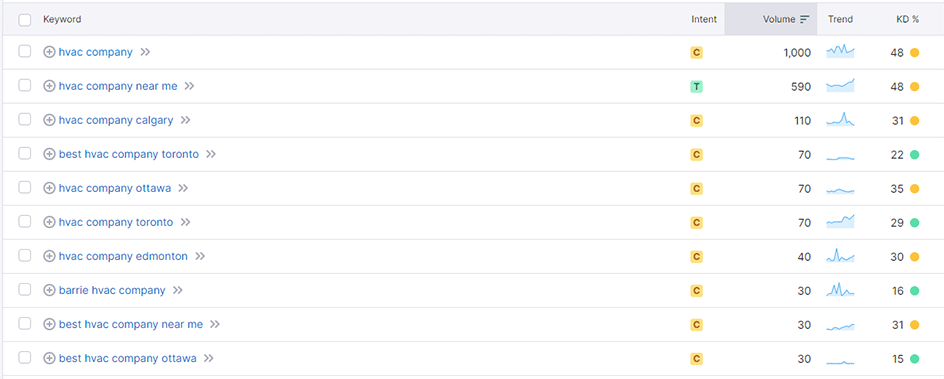The height and width of the screenshot is (379, 944).
Task: Expand arrows after best hvac company near me
Action: [x=216, y=324]
